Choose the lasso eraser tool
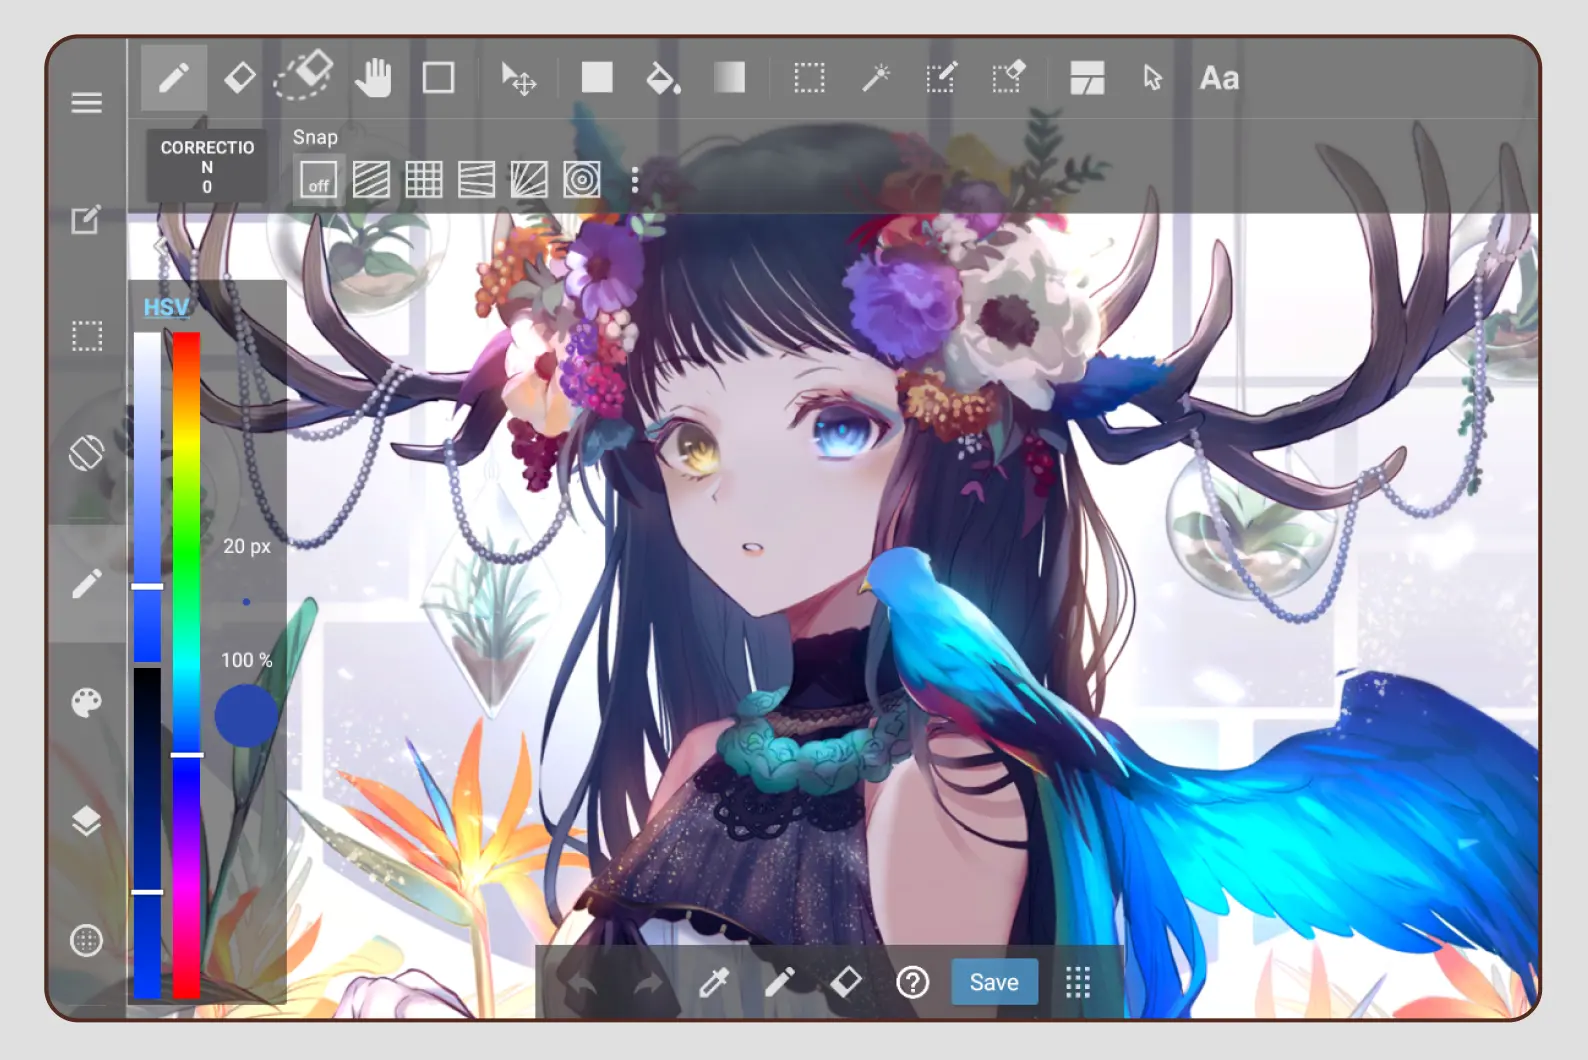This screenshot has width=1588, height=1060. click(304, 76)
